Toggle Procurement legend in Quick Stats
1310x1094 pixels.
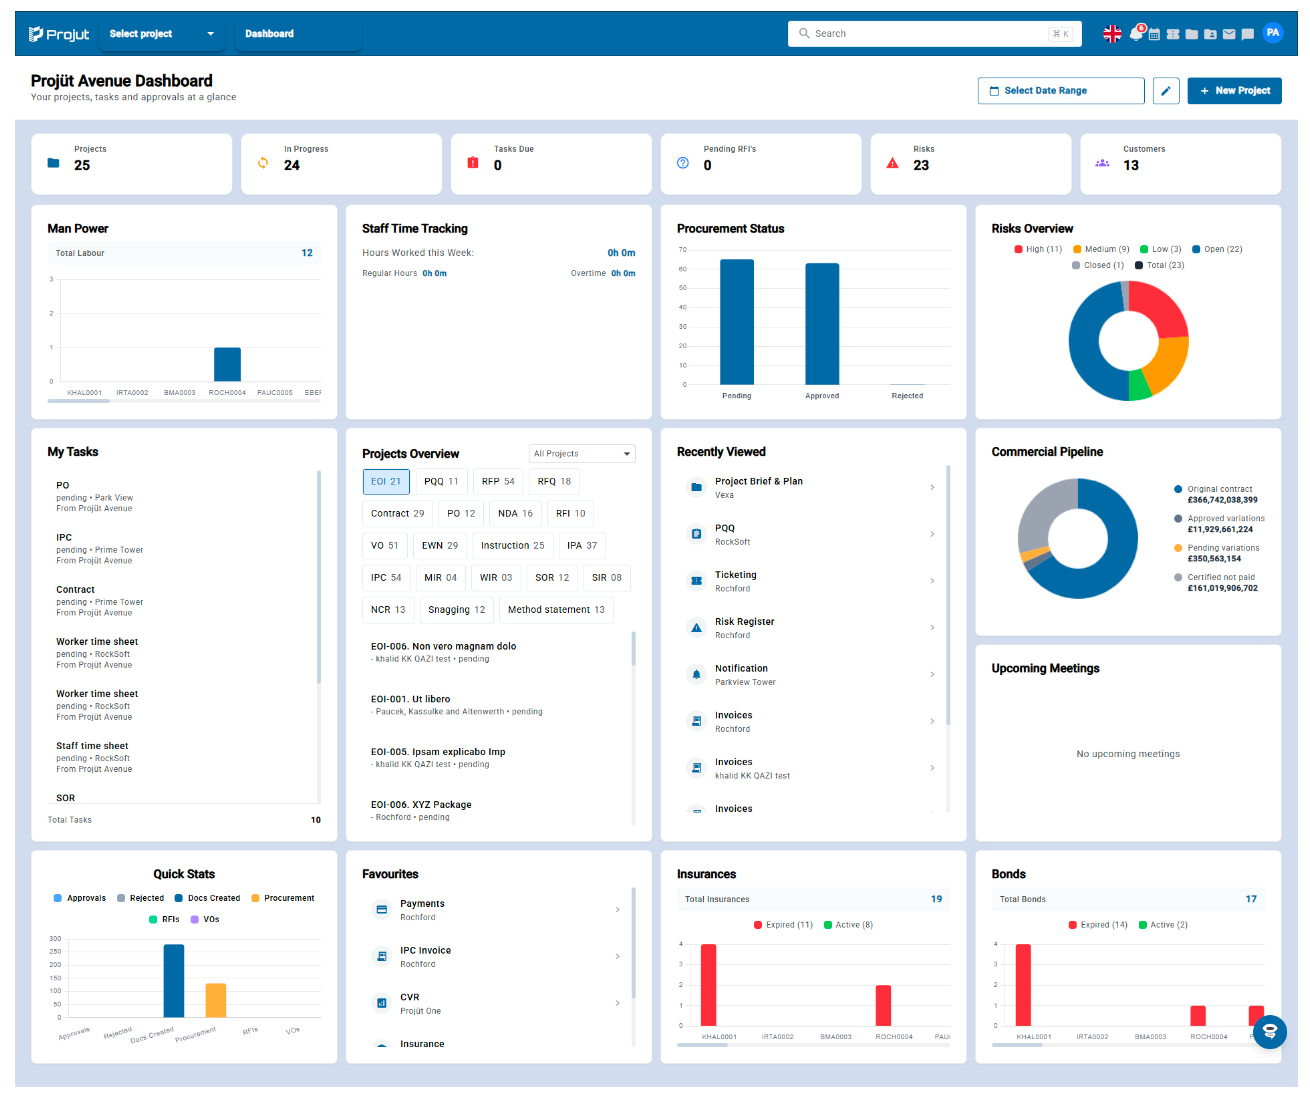[283, 898]
